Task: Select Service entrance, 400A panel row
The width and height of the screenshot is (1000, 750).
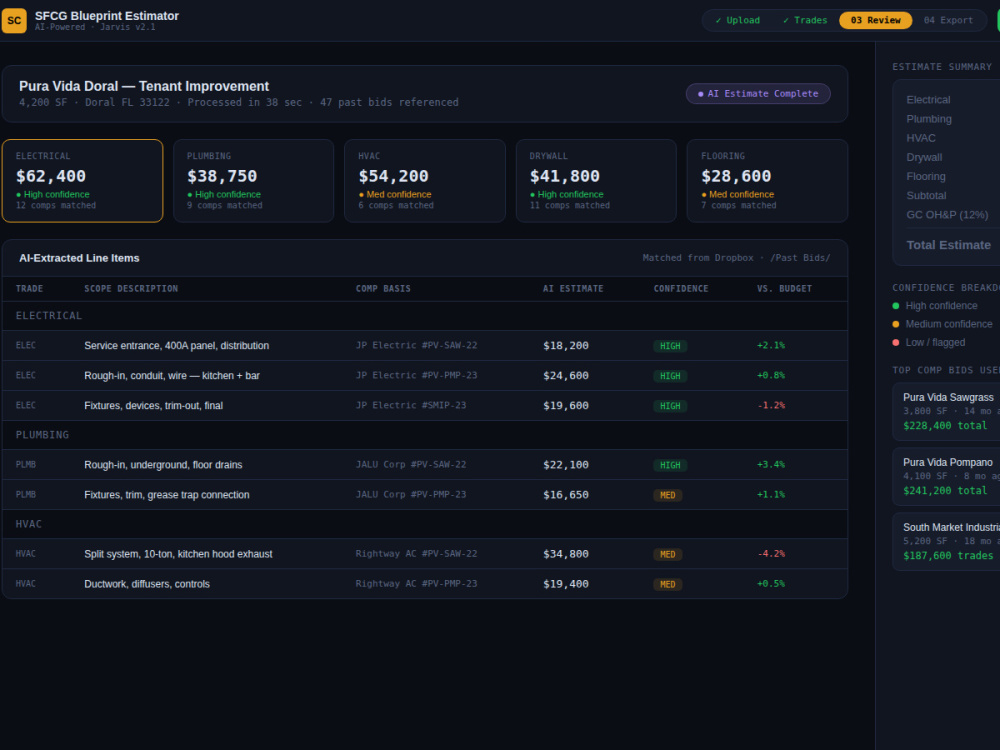Action: click(425, 346)
